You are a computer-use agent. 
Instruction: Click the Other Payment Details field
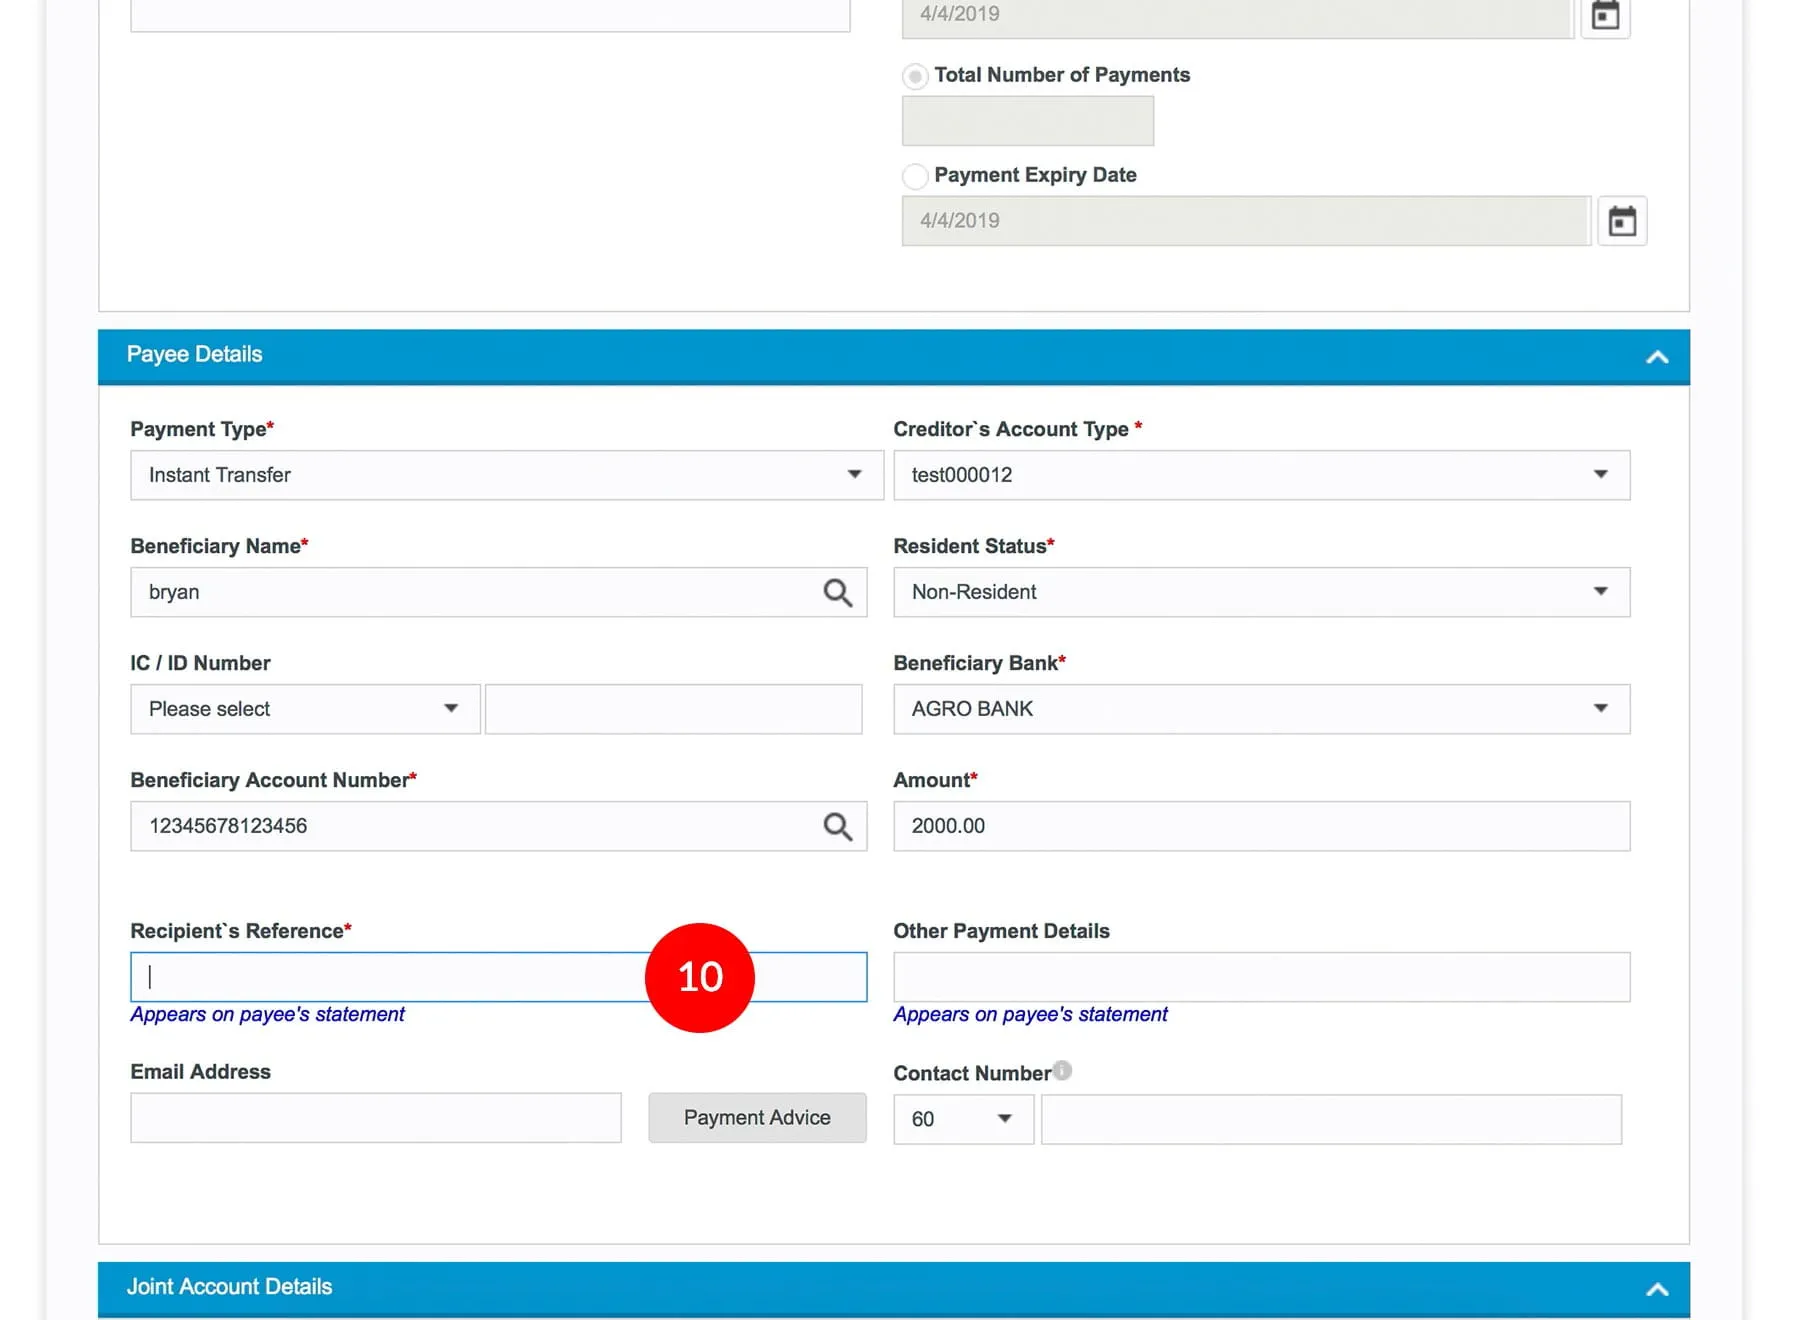[1261, 977]
